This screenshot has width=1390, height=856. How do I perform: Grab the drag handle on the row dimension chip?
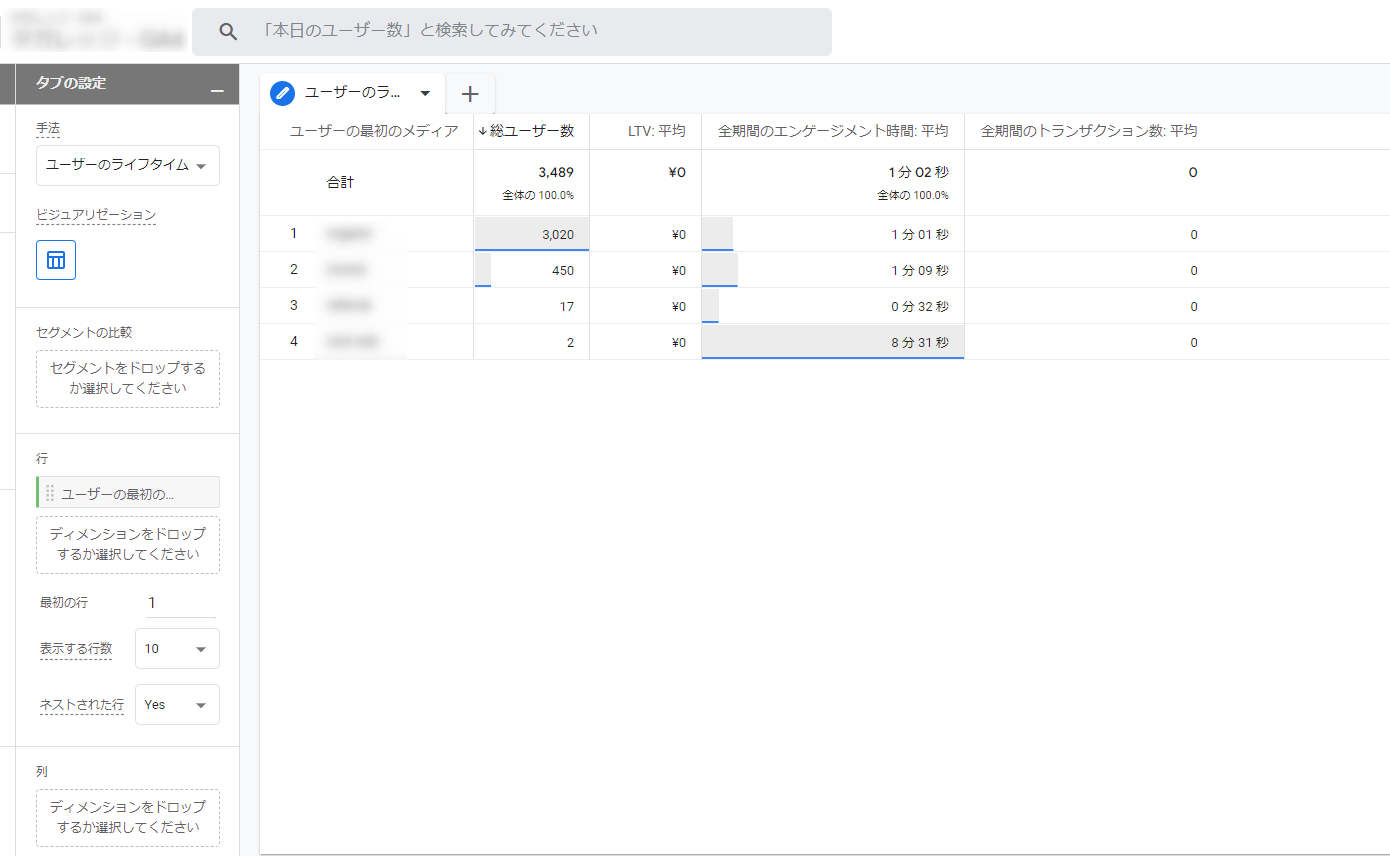pyautogui.click(x=50, y=493)
